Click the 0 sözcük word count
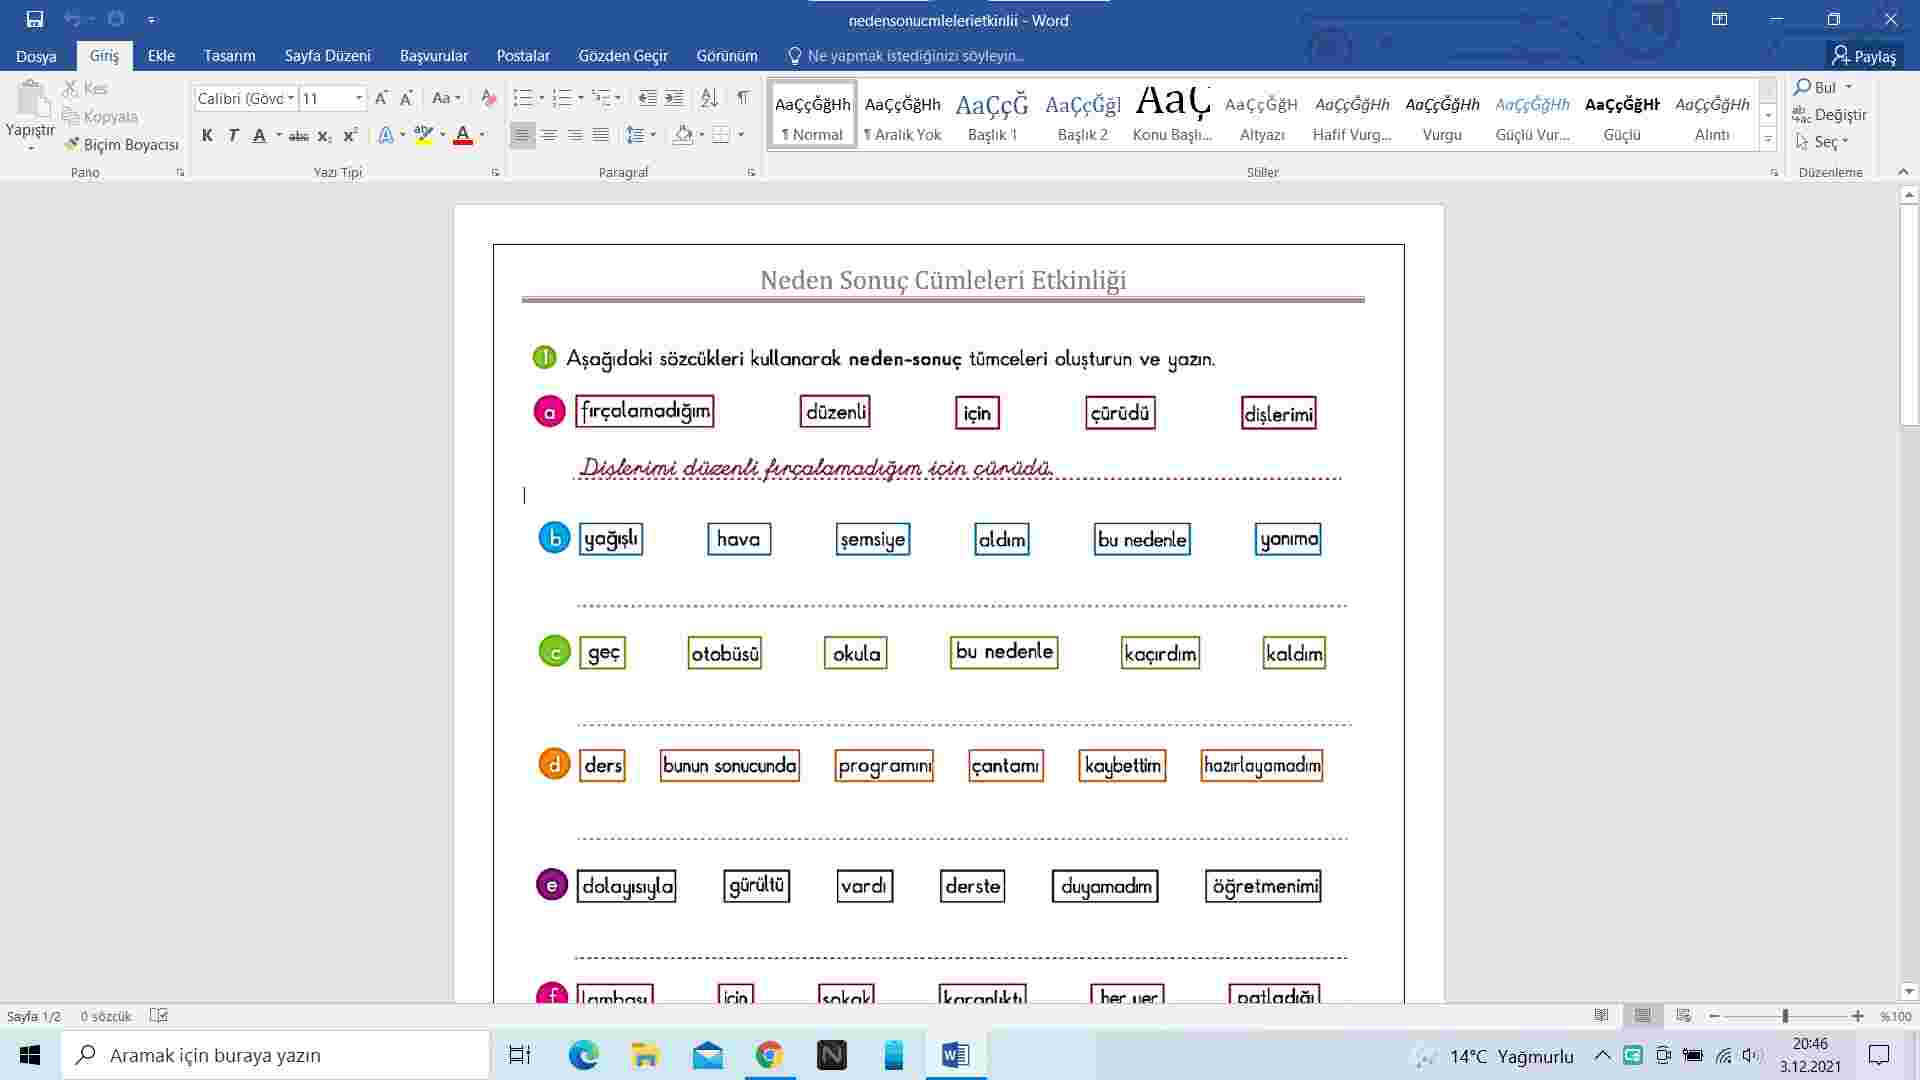Viewport: 1920px width, 1080px height. tap(106, 1016)
